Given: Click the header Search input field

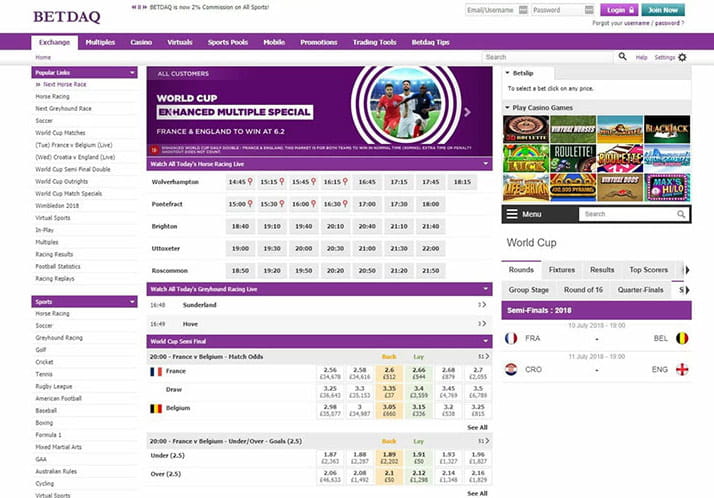Looking at the screenshot, I should [x=547, y=57].
